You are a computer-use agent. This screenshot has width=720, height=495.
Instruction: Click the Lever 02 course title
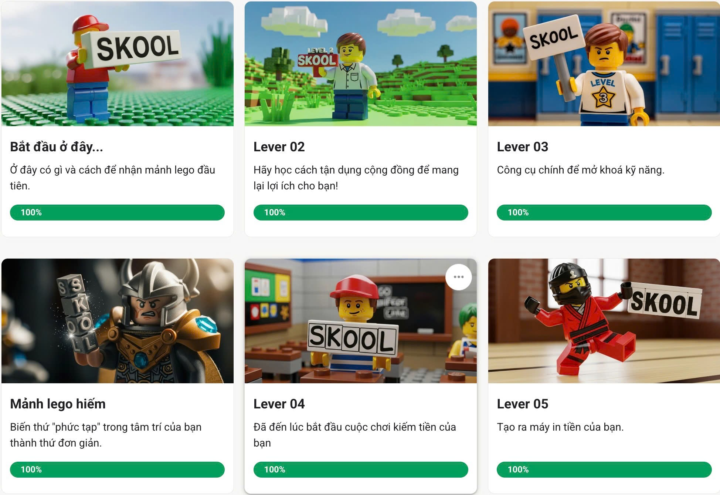[x=279, y=147]
